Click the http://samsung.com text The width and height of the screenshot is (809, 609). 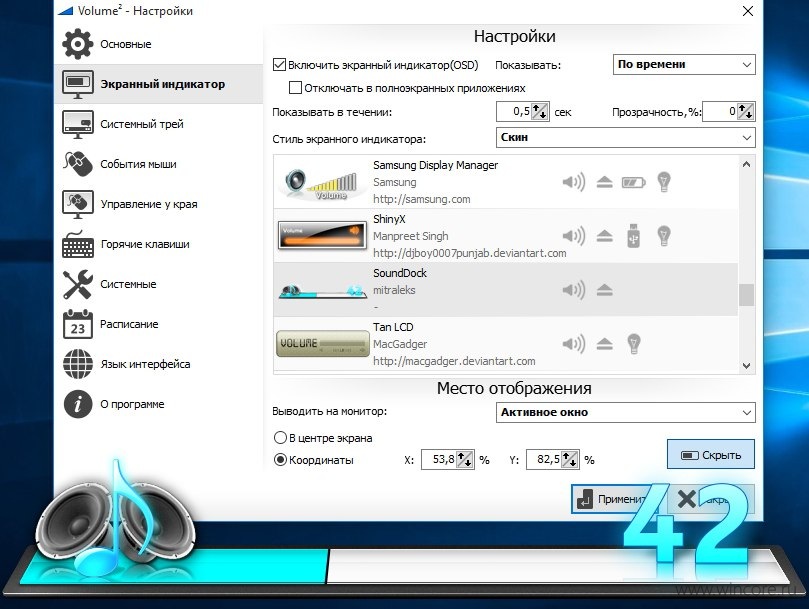point(422,199)
